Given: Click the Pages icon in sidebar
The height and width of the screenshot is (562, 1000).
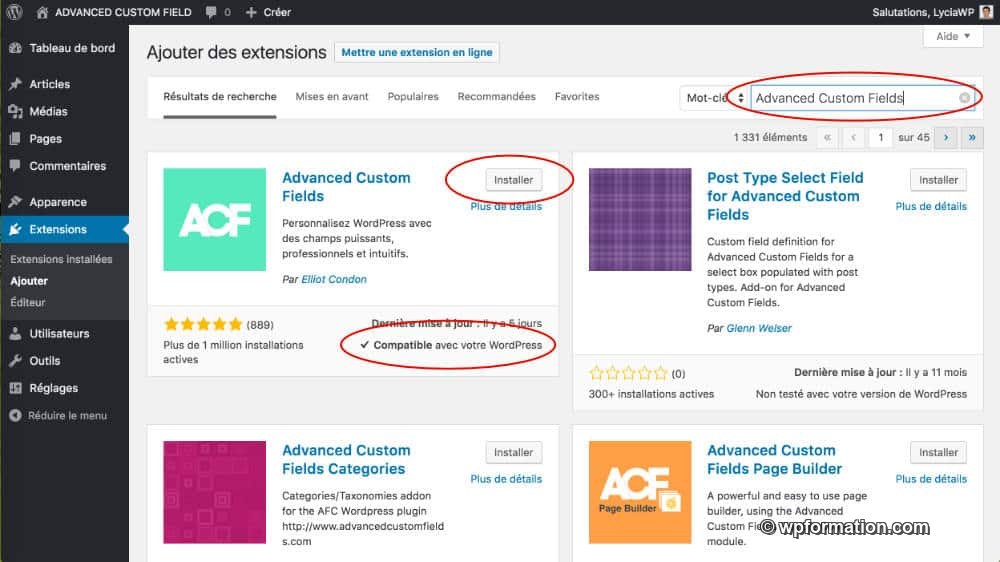Looking at the screenshot, I should (x=15, y=139).
